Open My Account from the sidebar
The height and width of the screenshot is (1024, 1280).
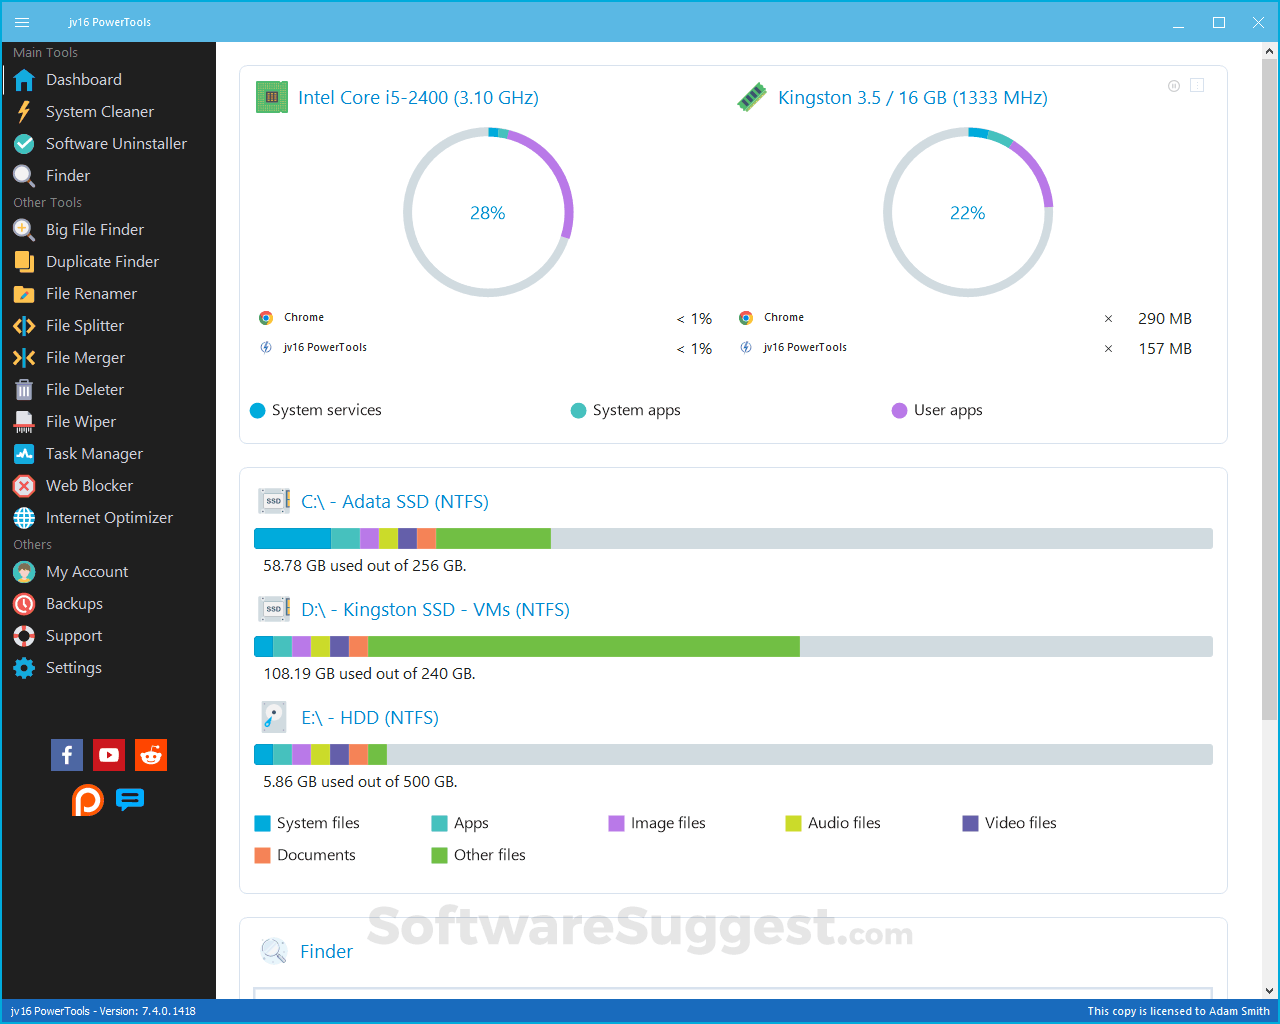coord(108,572)
